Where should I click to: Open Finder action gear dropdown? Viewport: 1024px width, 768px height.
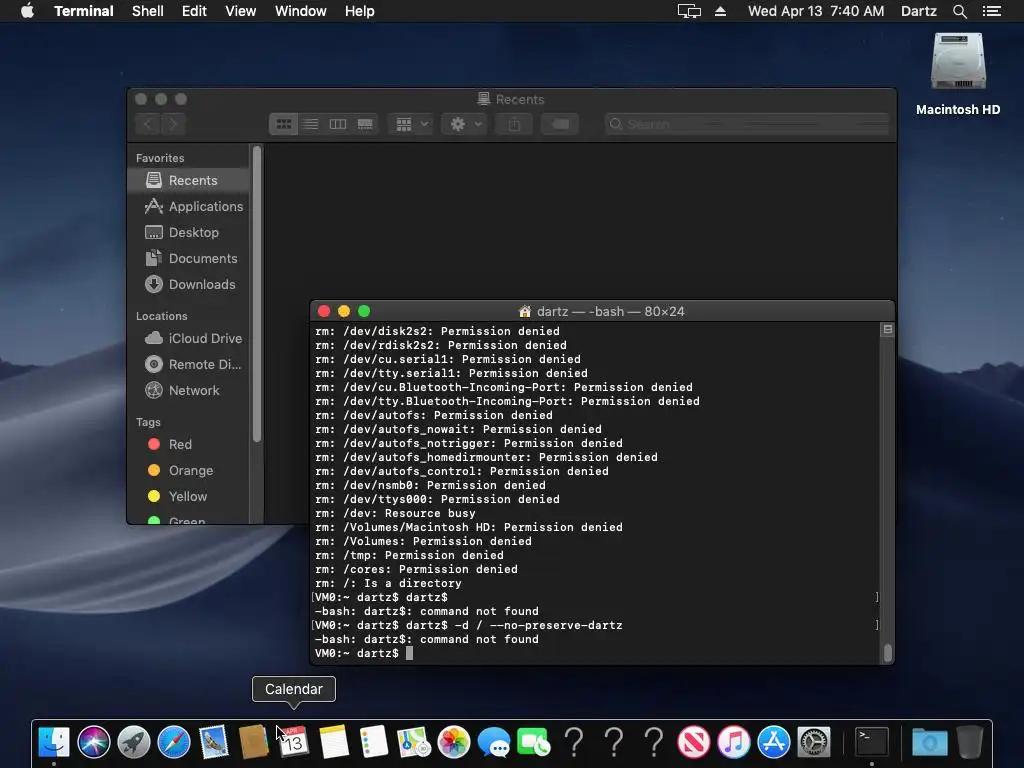tap(464, 124)
